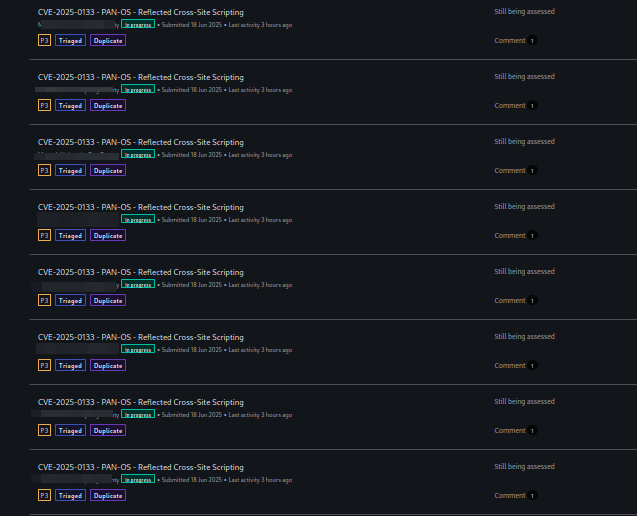This screenshot has width=637, height=516.
Task: Open the second CVE-2025-0133 submission title
Action: point(141,77)
